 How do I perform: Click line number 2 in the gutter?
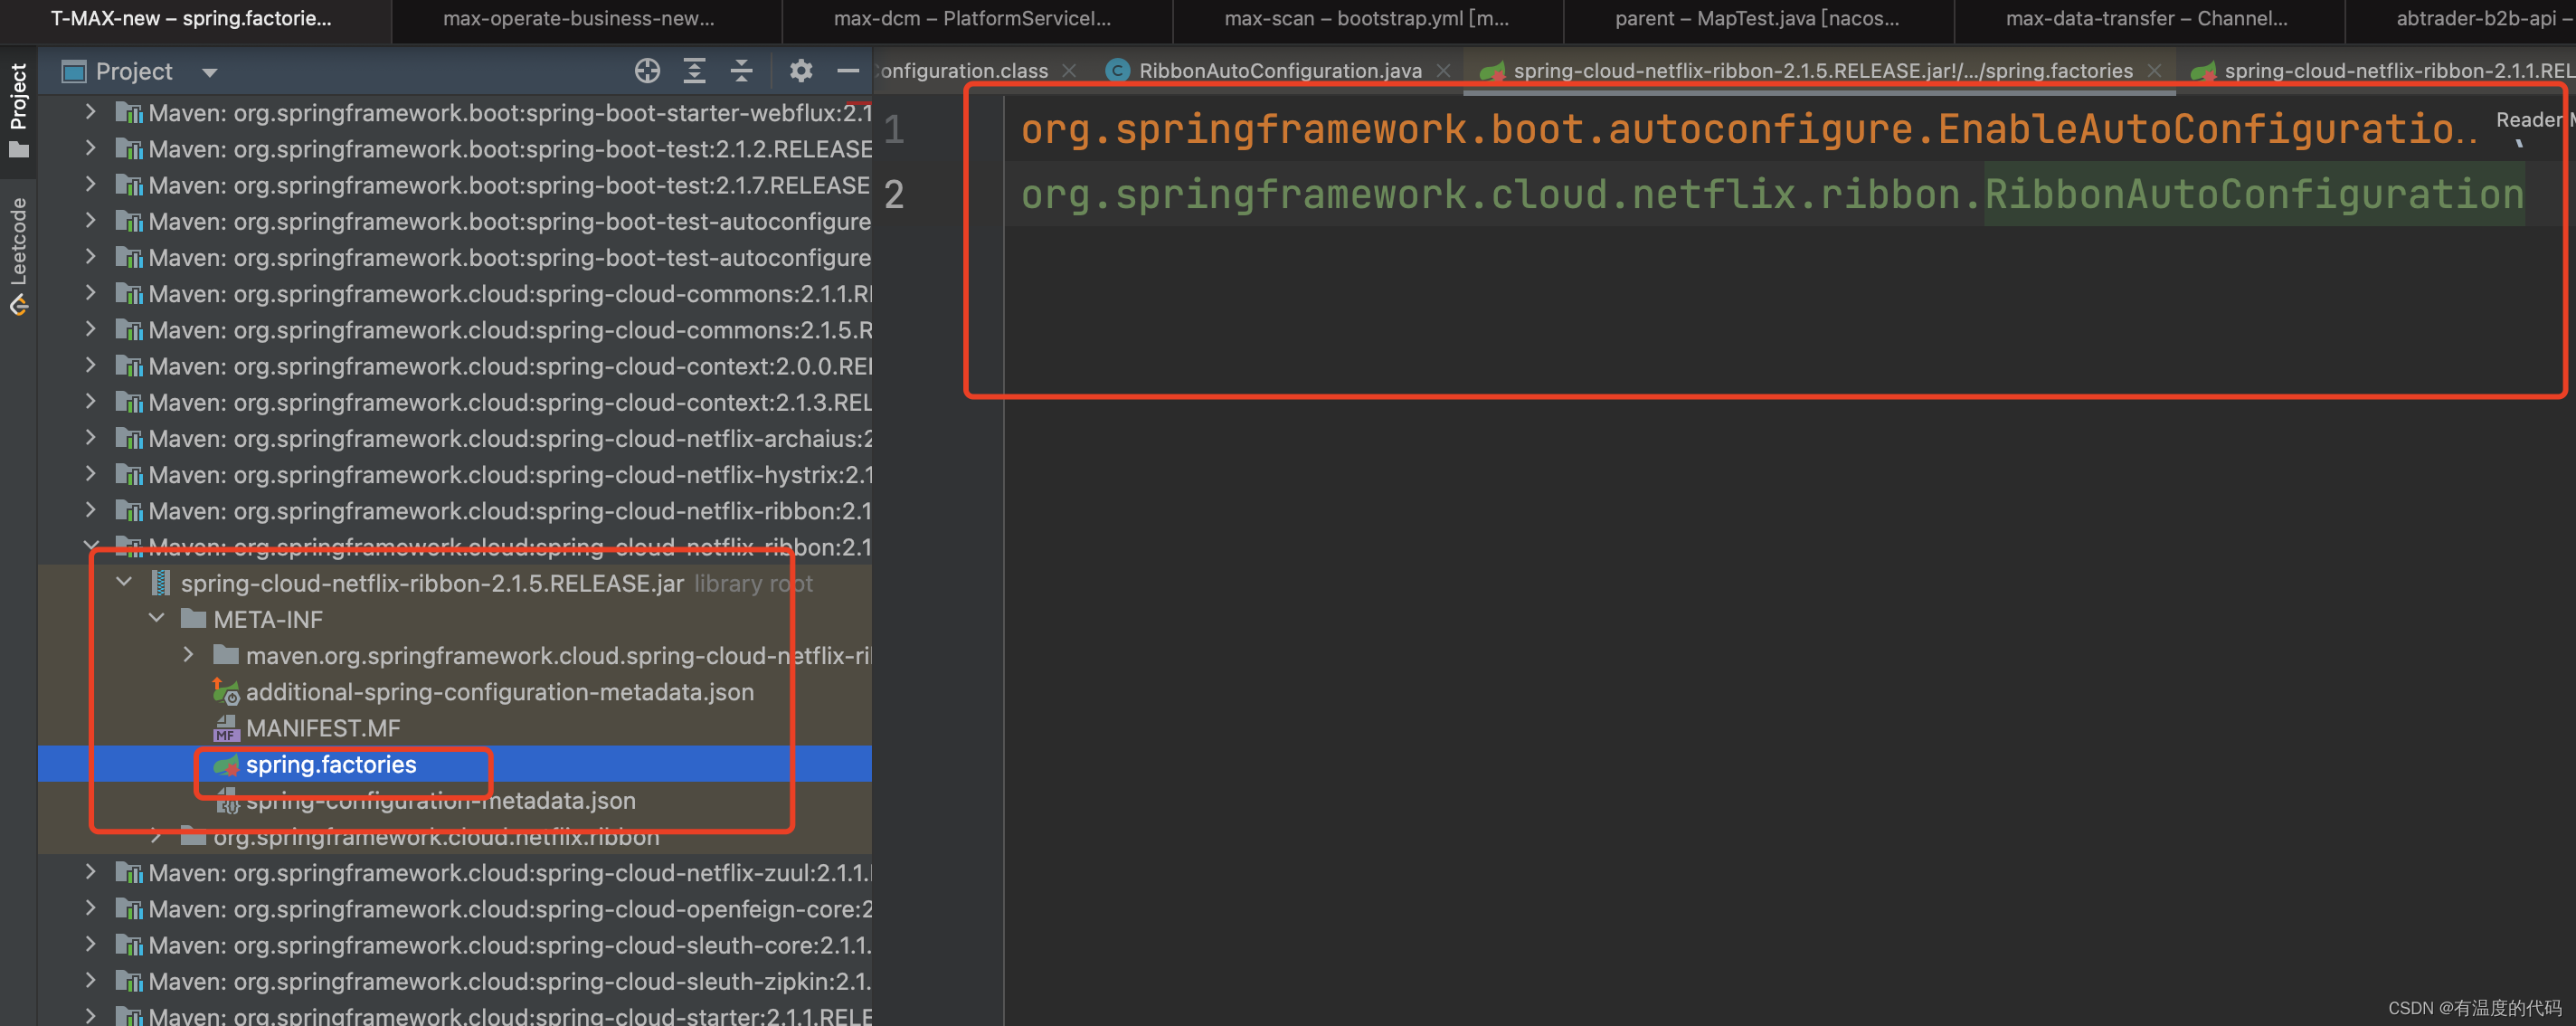coord(894,194)
